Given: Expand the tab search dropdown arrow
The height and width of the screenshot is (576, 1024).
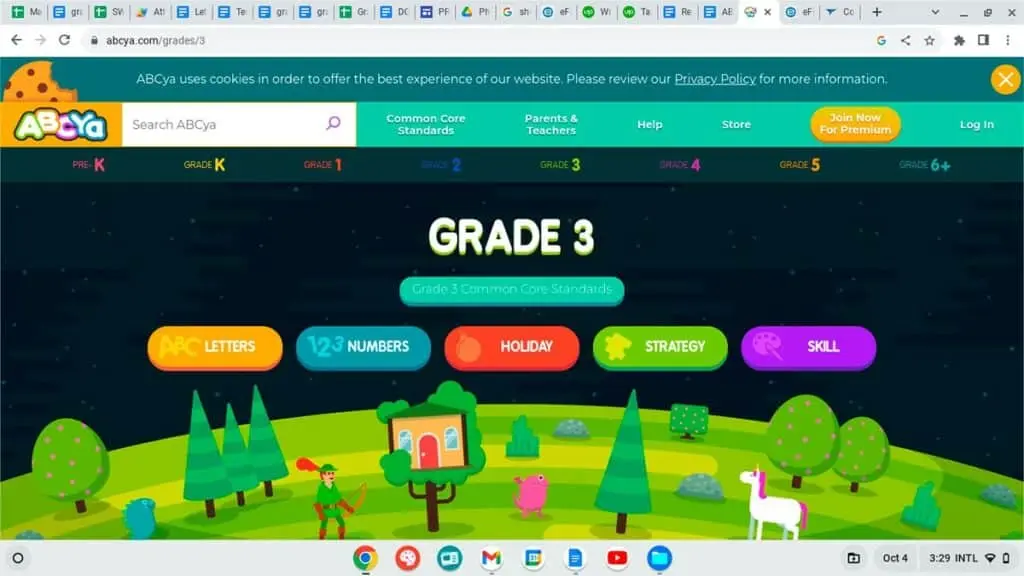Looking at the screenshot, I should tap(935, 12).
